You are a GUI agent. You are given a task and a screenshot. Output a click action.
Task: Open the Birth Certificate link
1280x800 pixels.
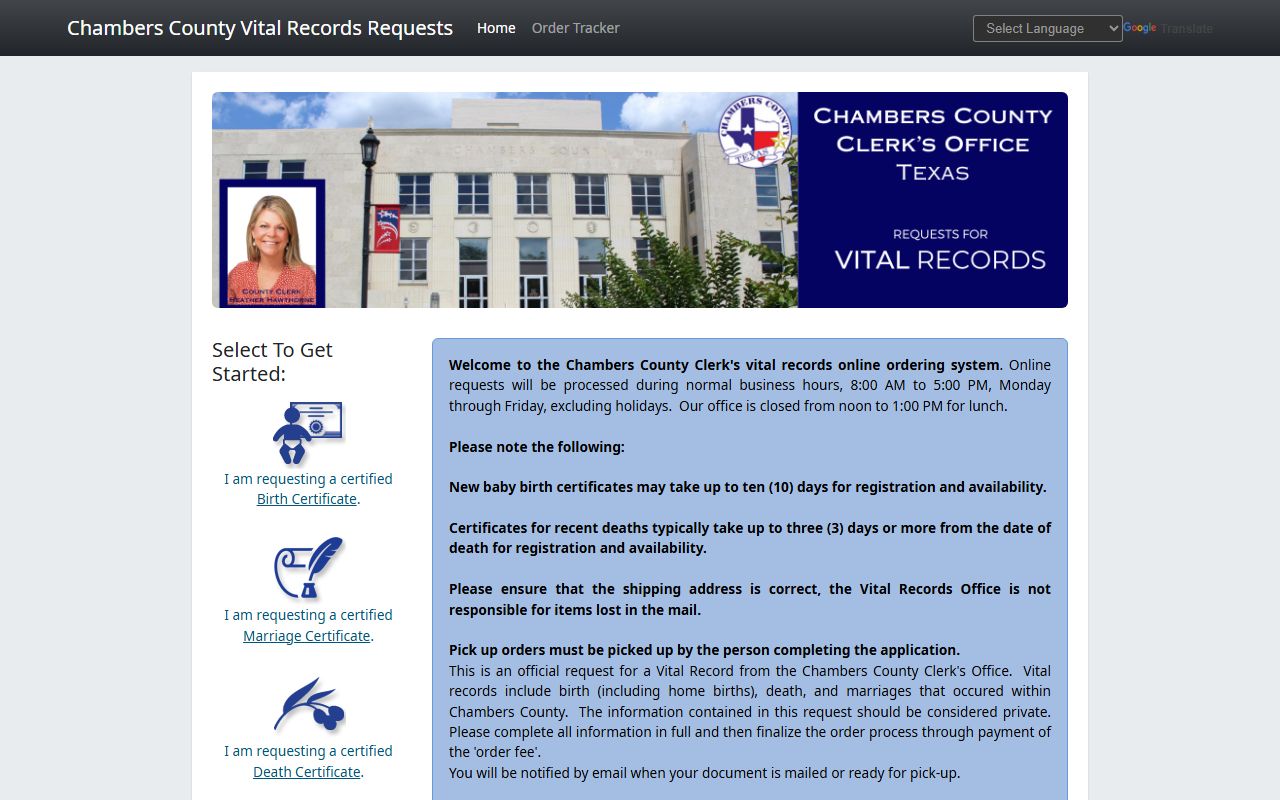click(307, 499)
